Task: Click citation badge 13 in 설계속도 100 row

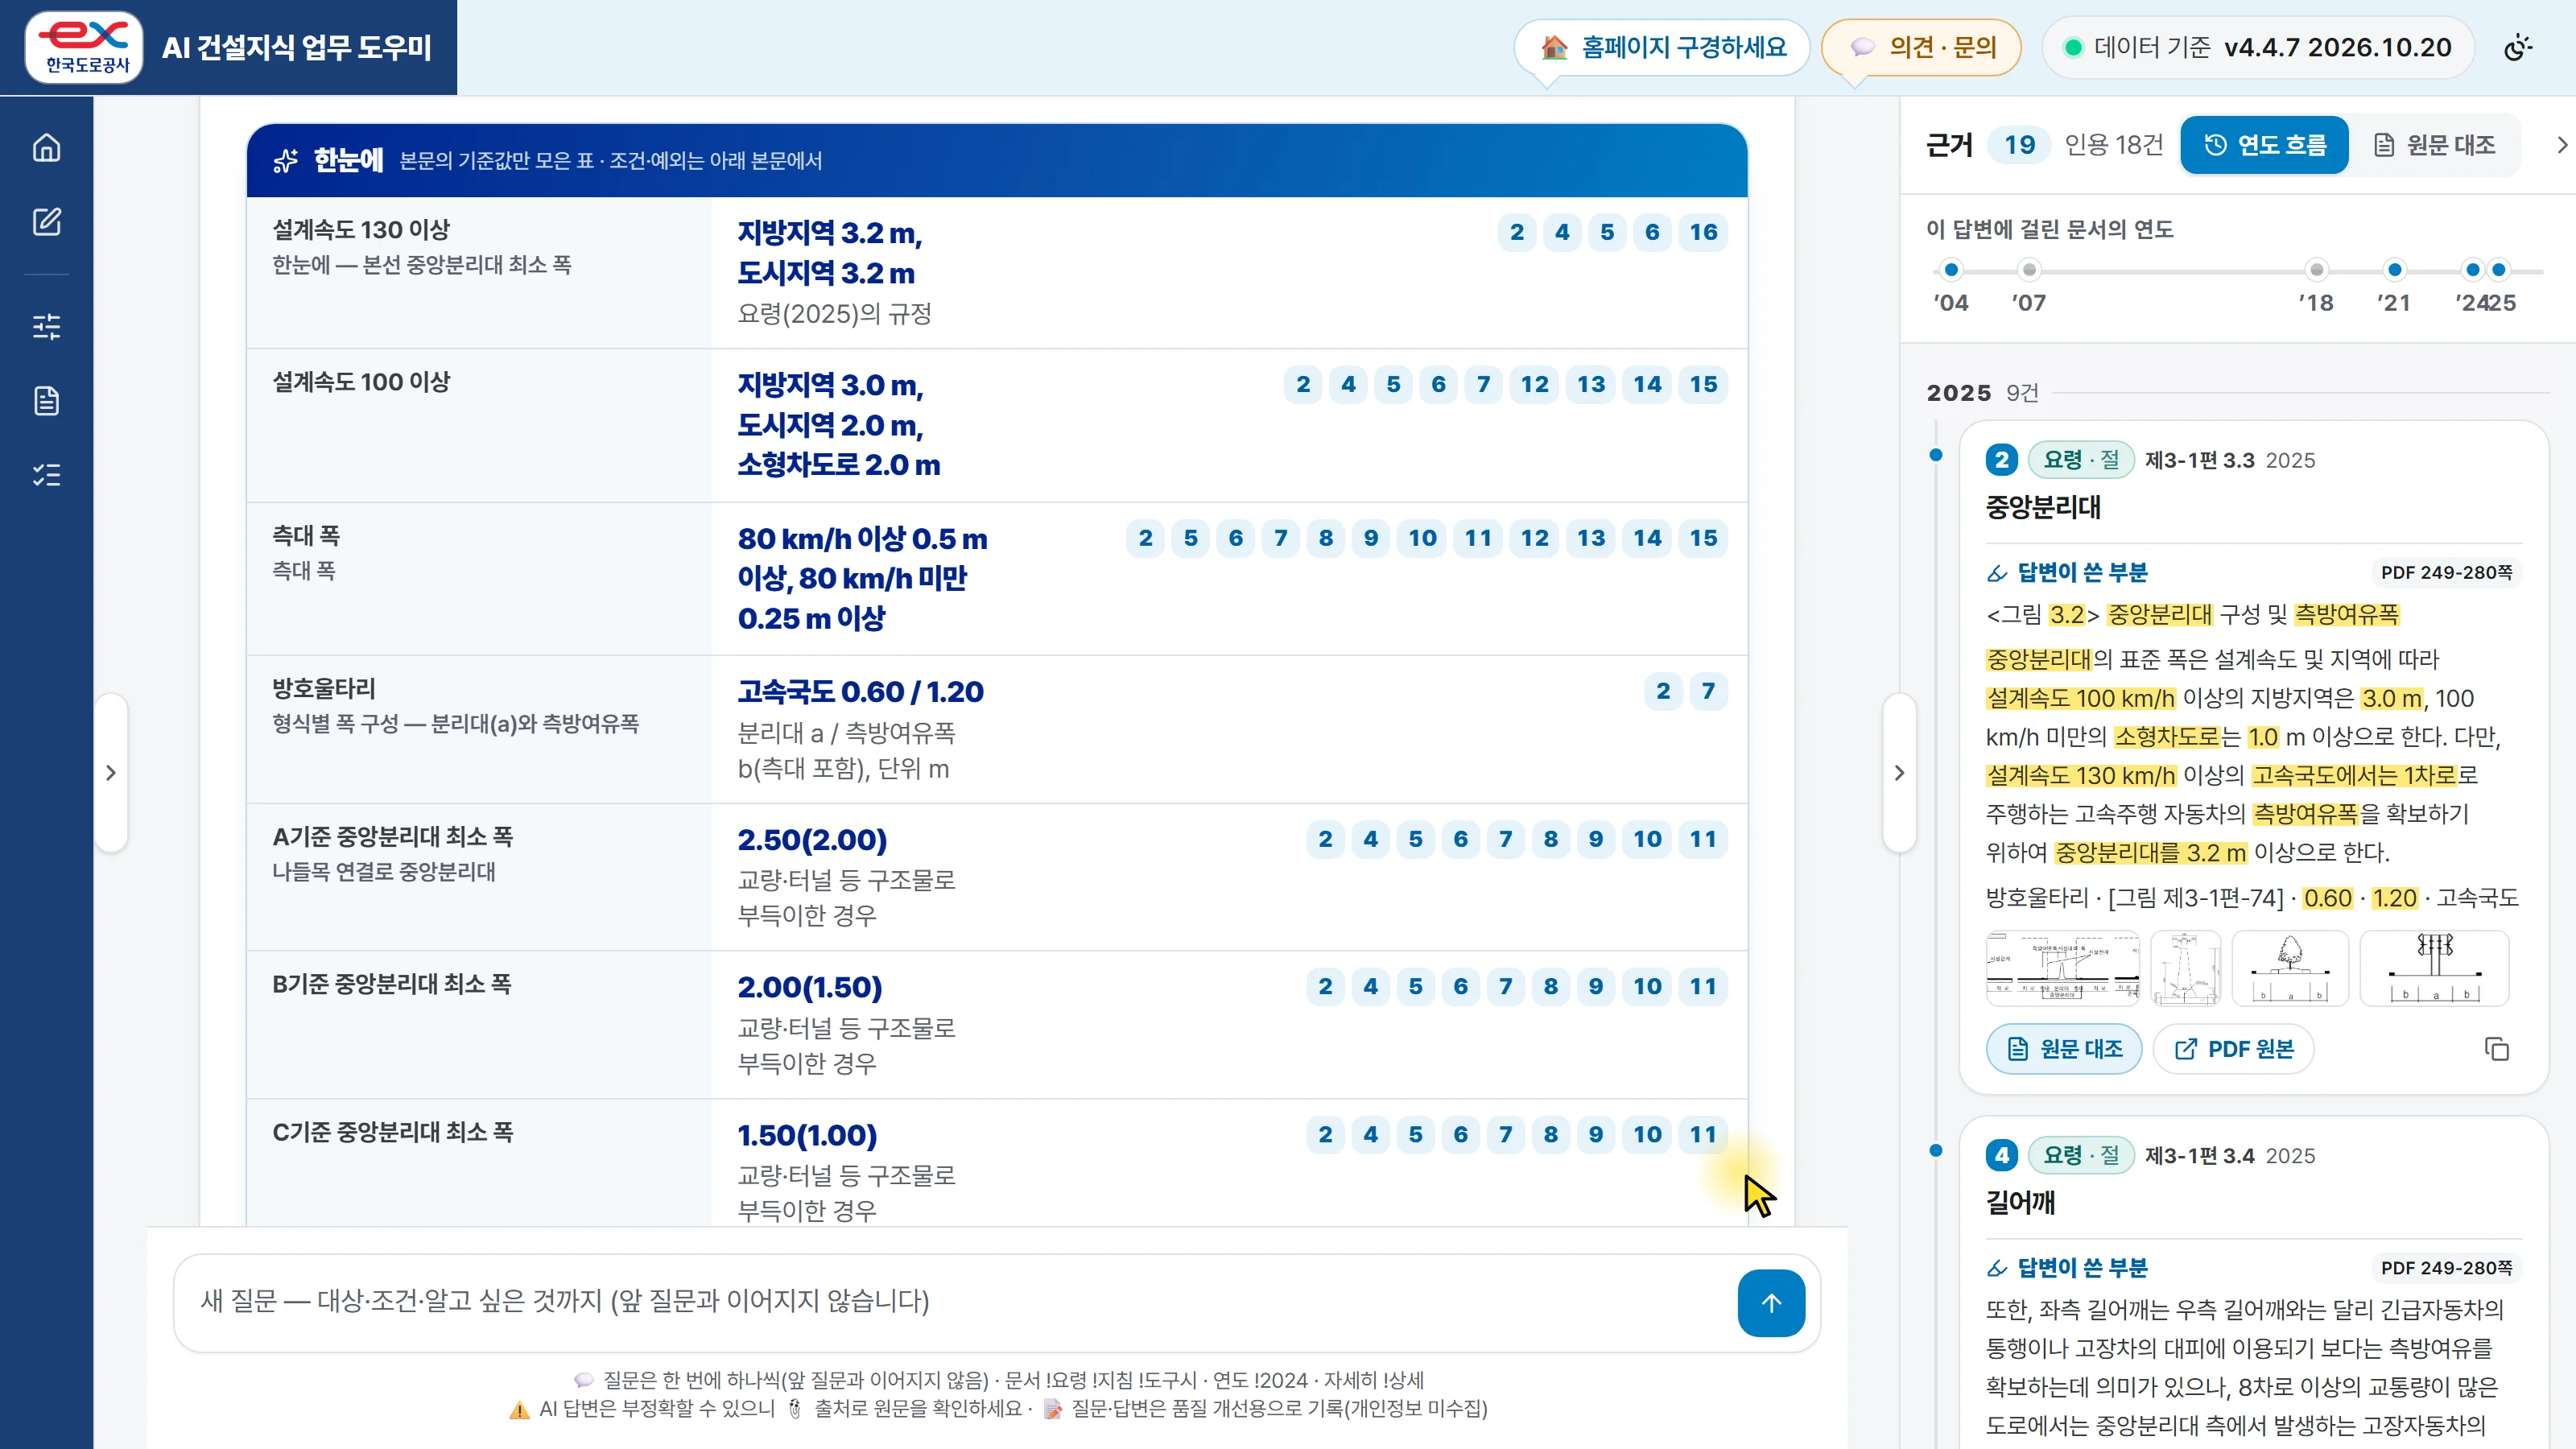Action: 1590,384
